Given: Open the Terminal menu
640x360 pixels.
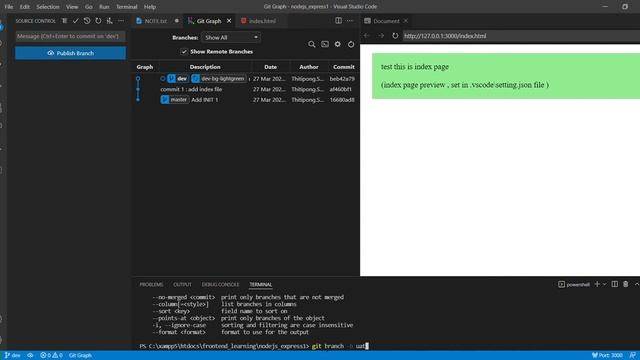Looking at the screenshot, I should pyautogui.click(x=127, y=7).
